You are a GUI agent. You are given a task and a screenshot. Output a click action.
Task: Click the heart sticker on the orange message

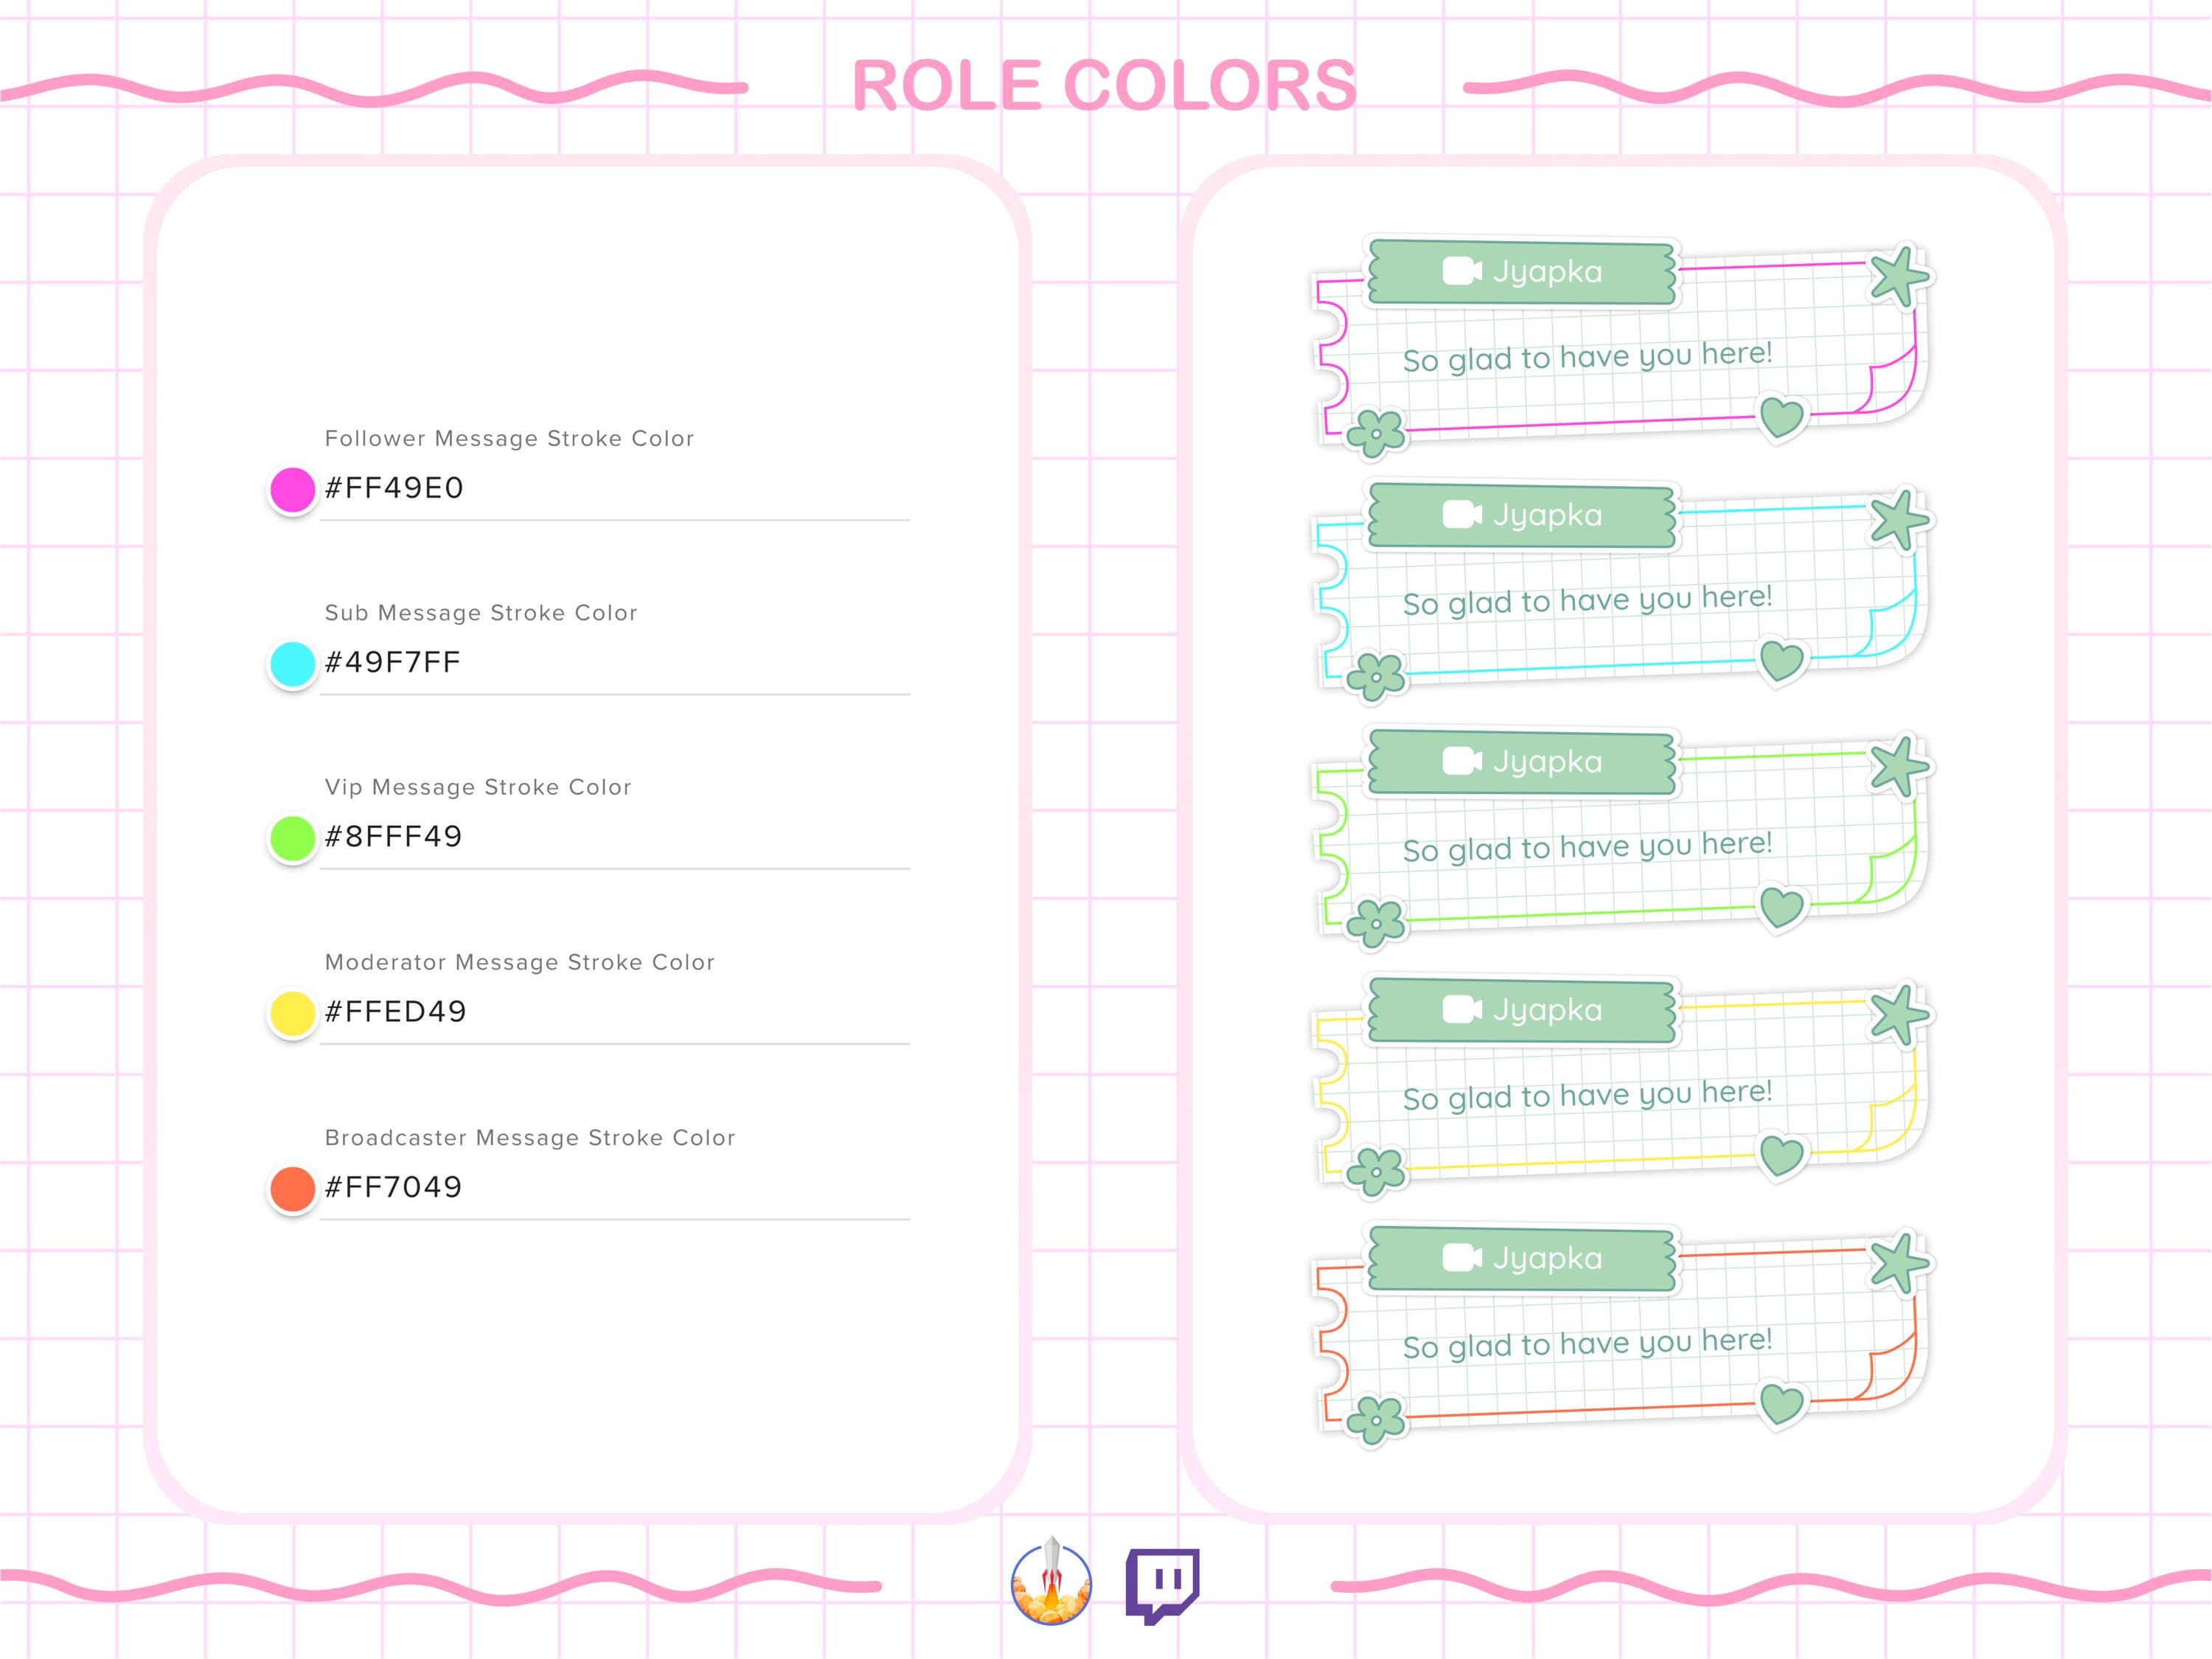click(1782, 1404)
